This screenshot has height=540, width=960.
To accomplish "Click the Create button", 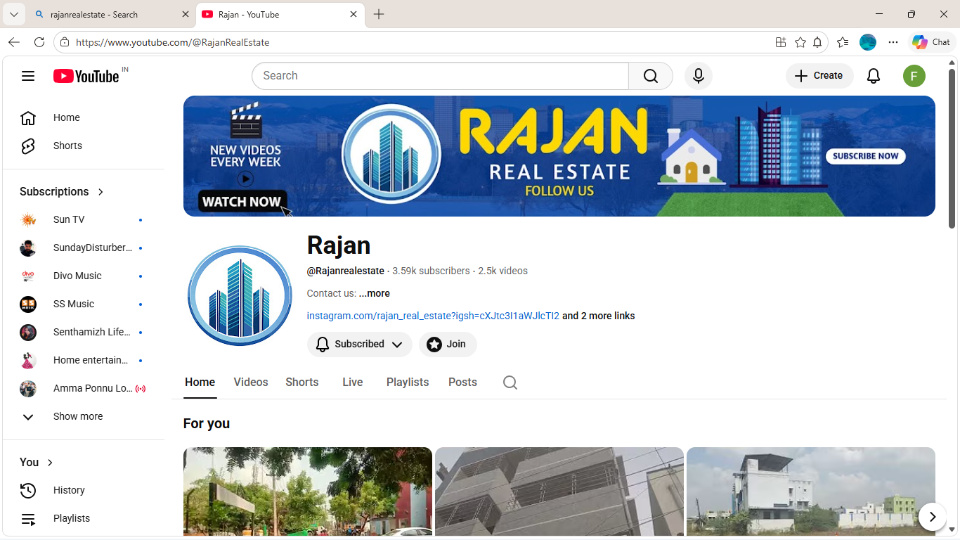I will tap(819, 76).
